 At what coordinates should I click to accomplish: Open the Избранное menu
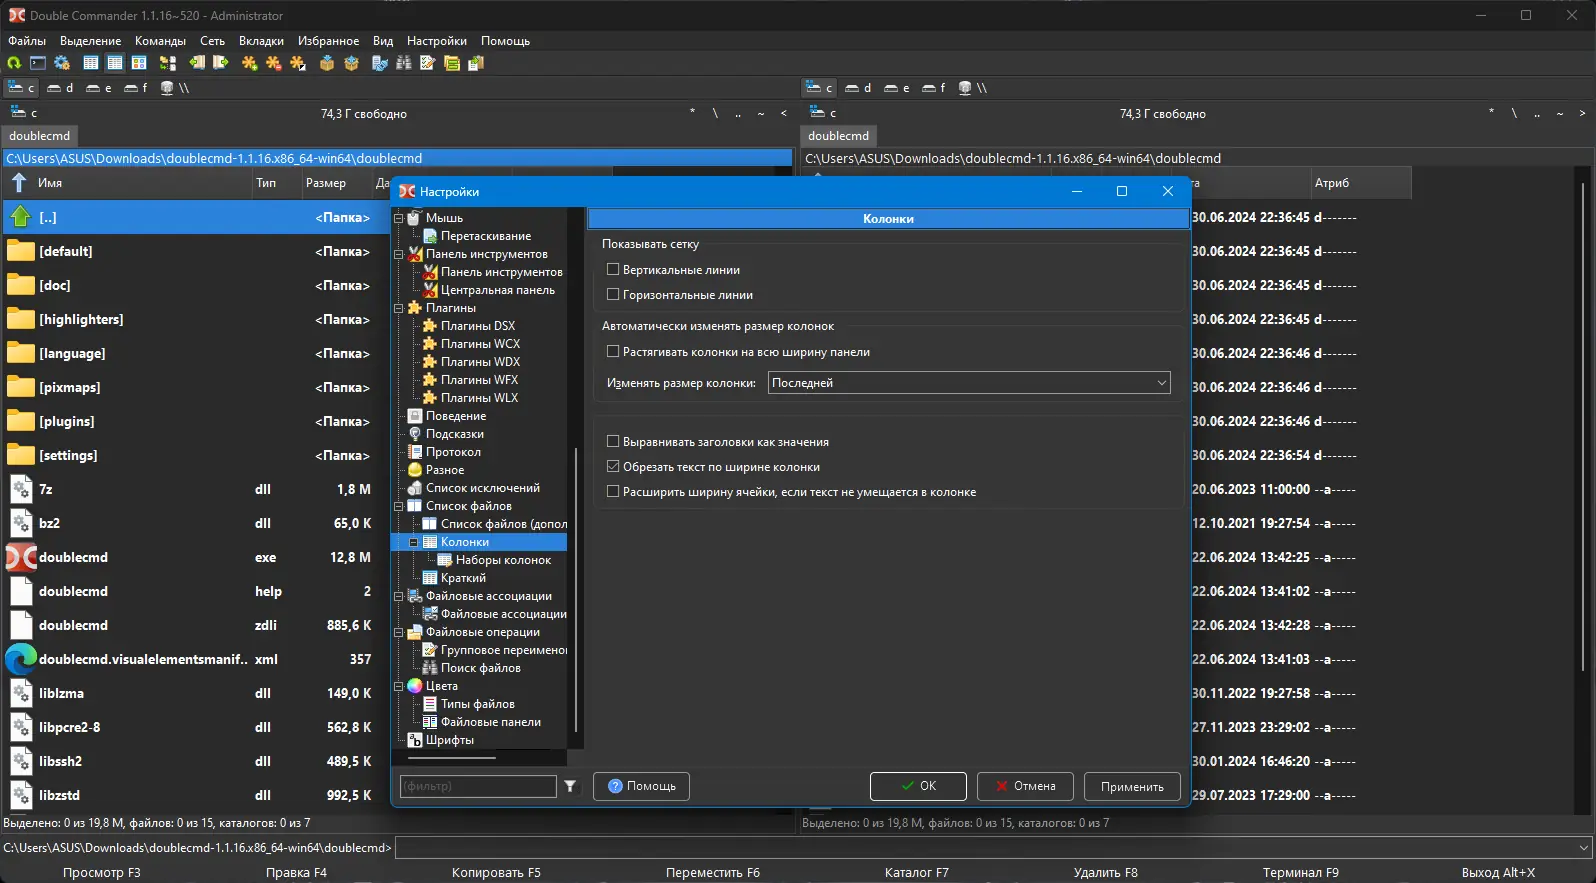(x=328, y=41)
